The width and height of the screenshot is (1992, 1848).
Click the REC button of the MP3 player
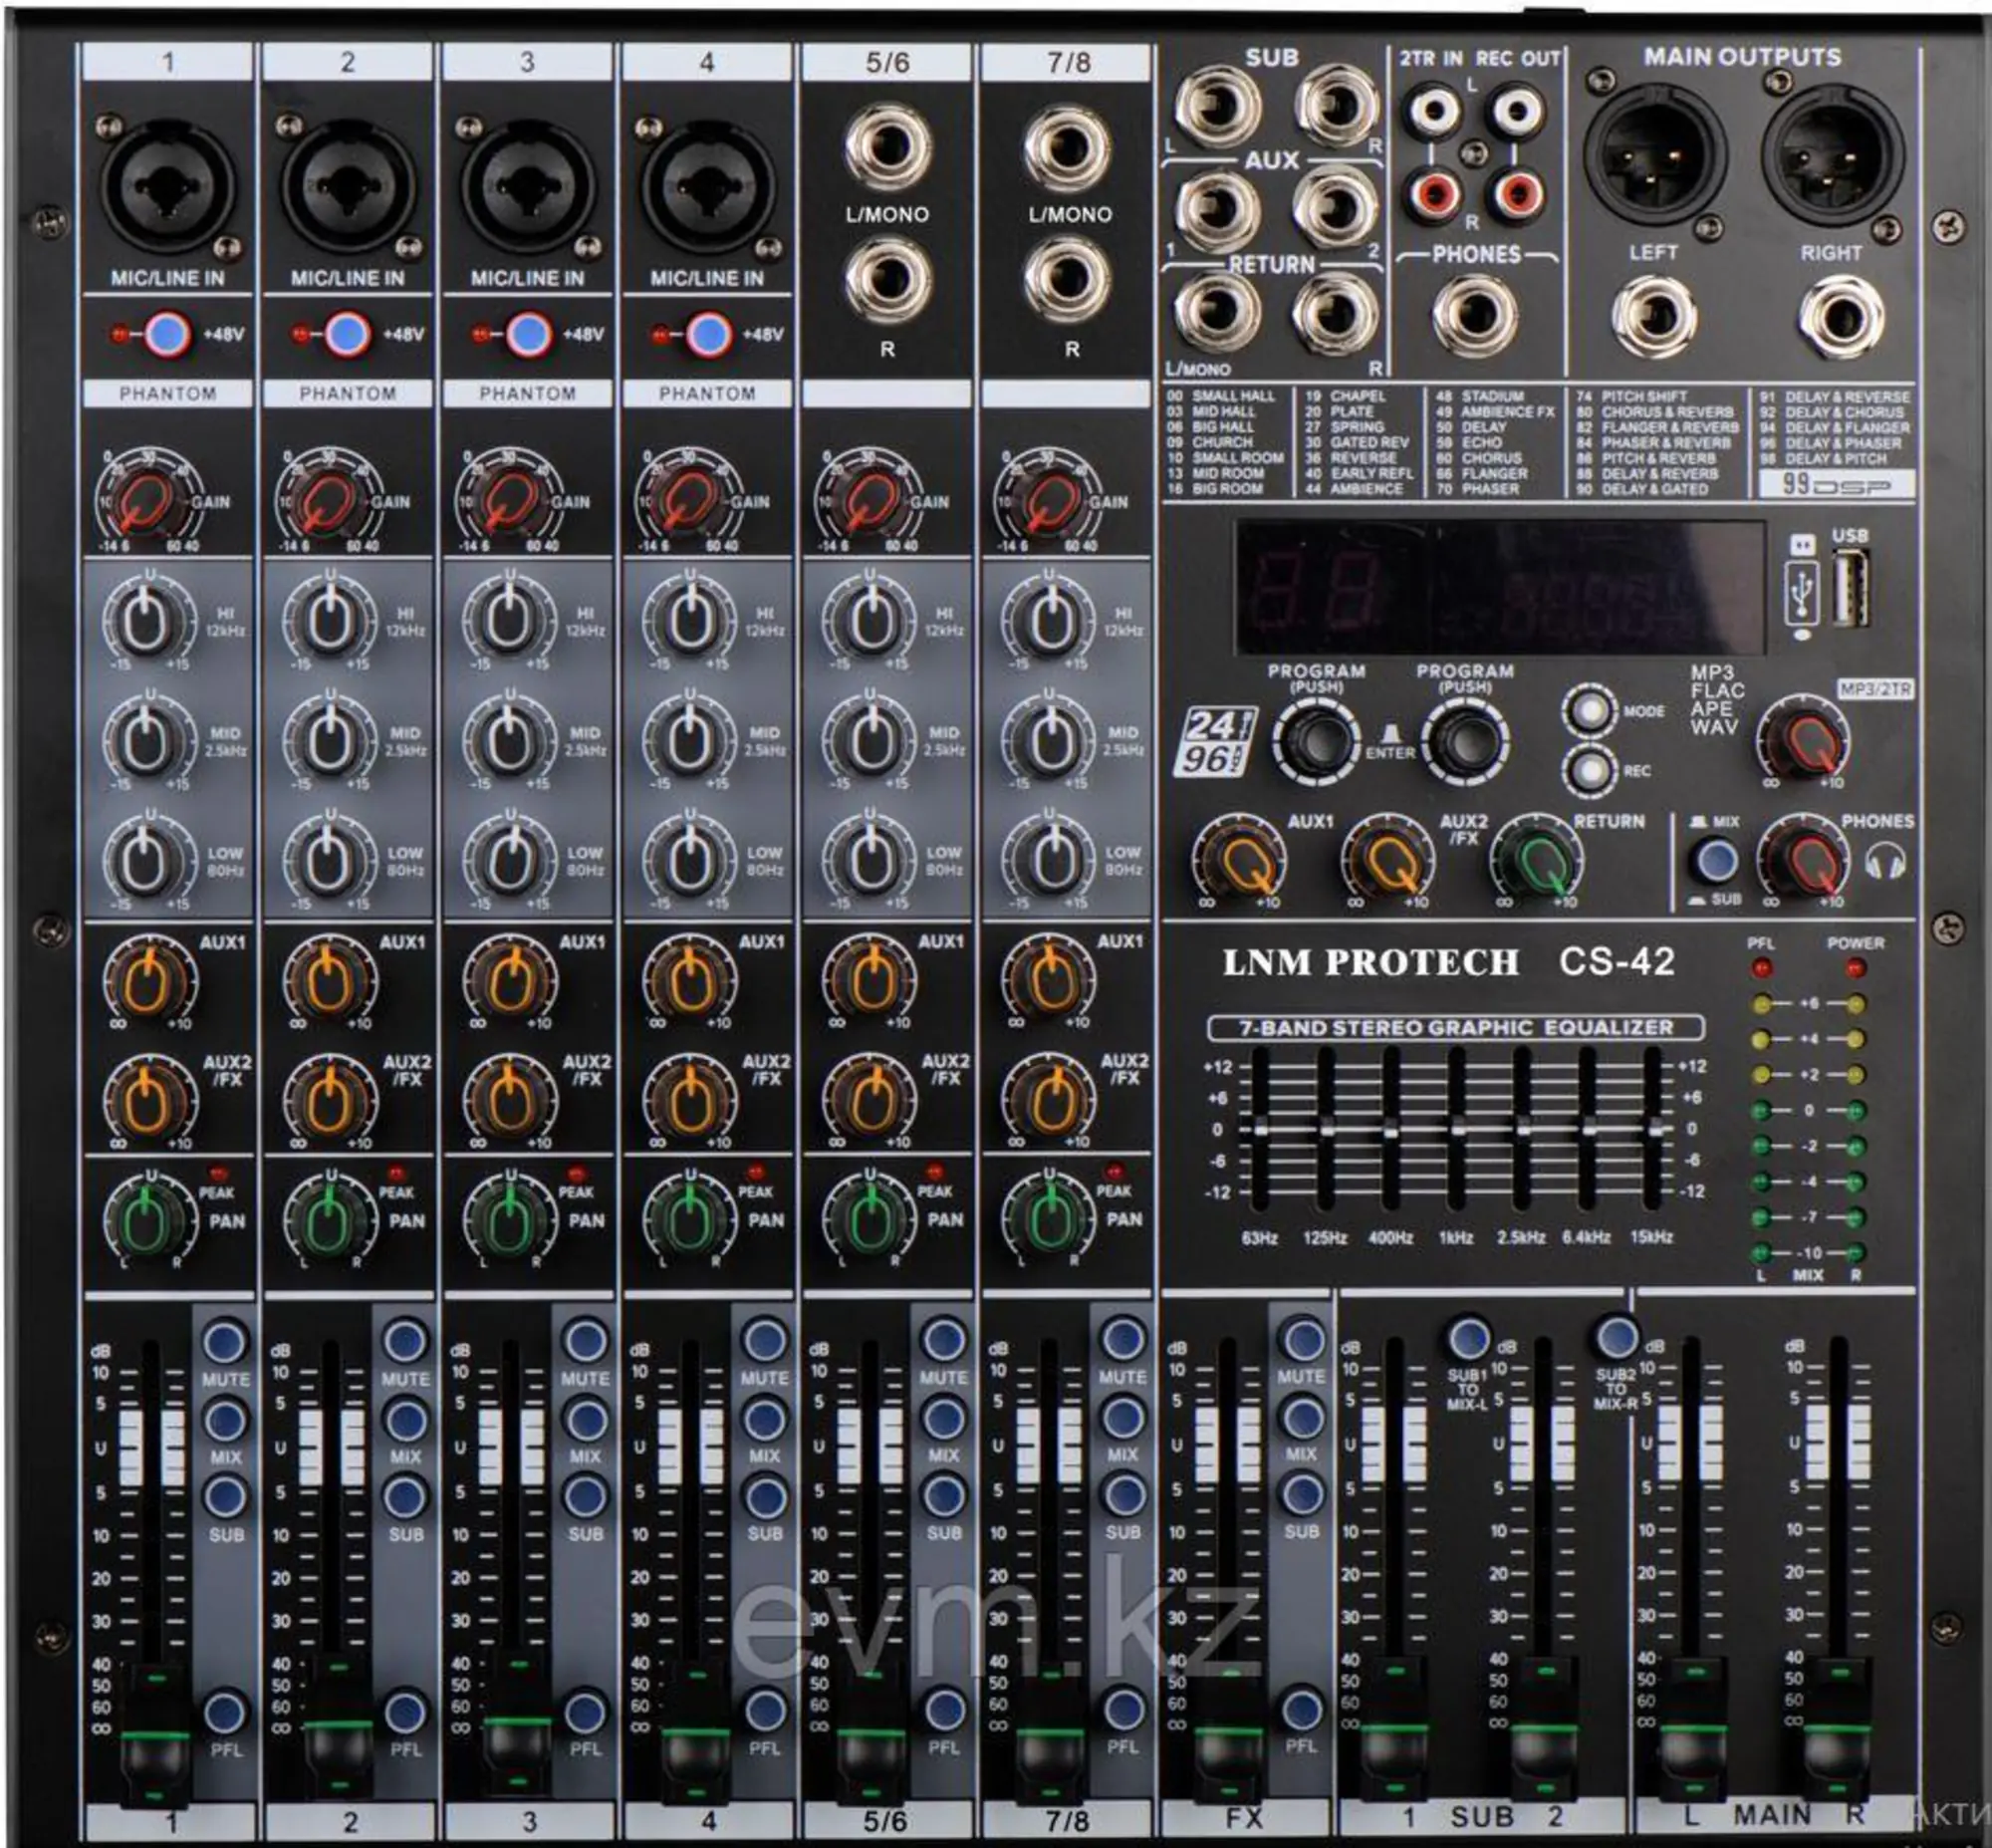1590,770
